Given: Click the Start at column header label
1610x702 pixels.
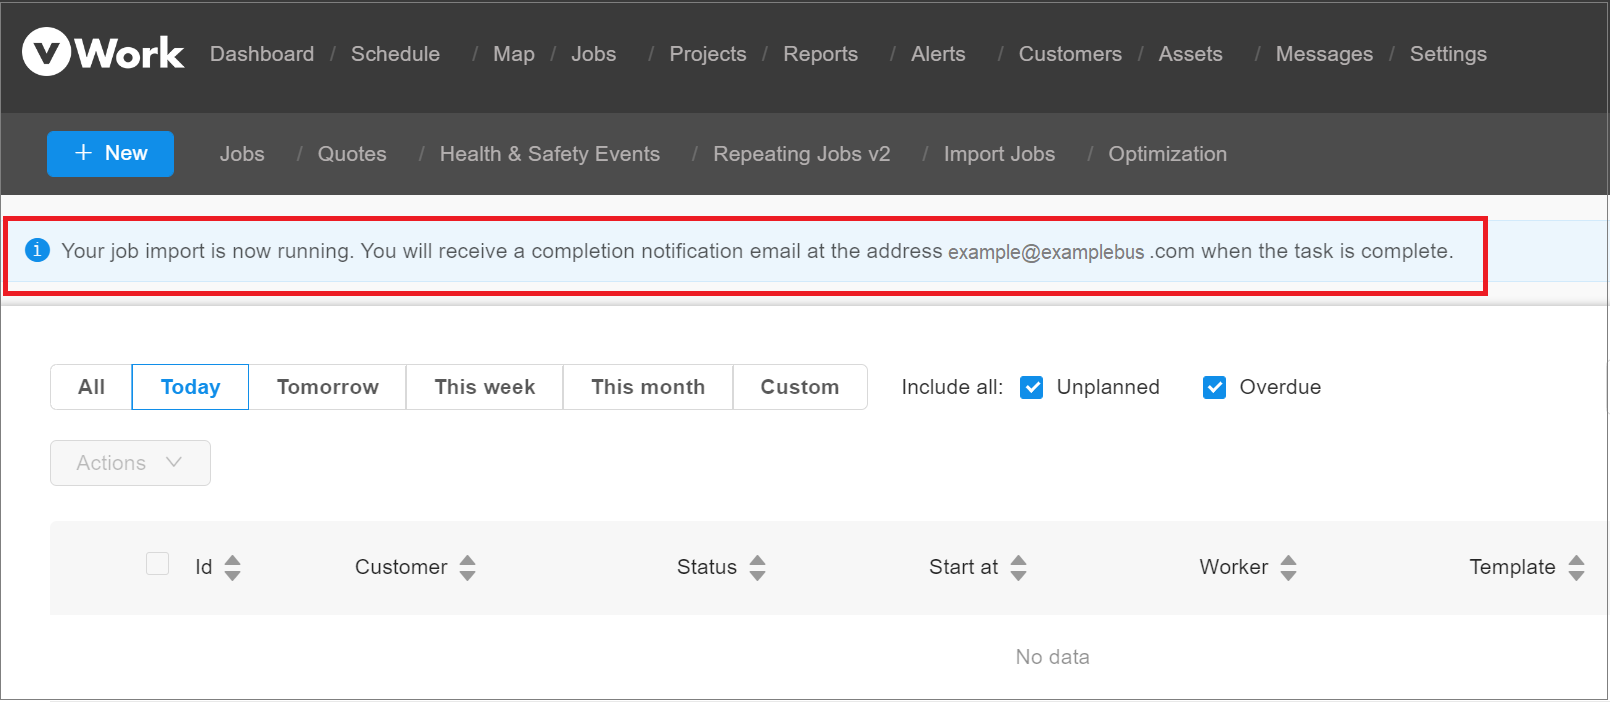Looking at the screenshot, I should click(964, 567).
